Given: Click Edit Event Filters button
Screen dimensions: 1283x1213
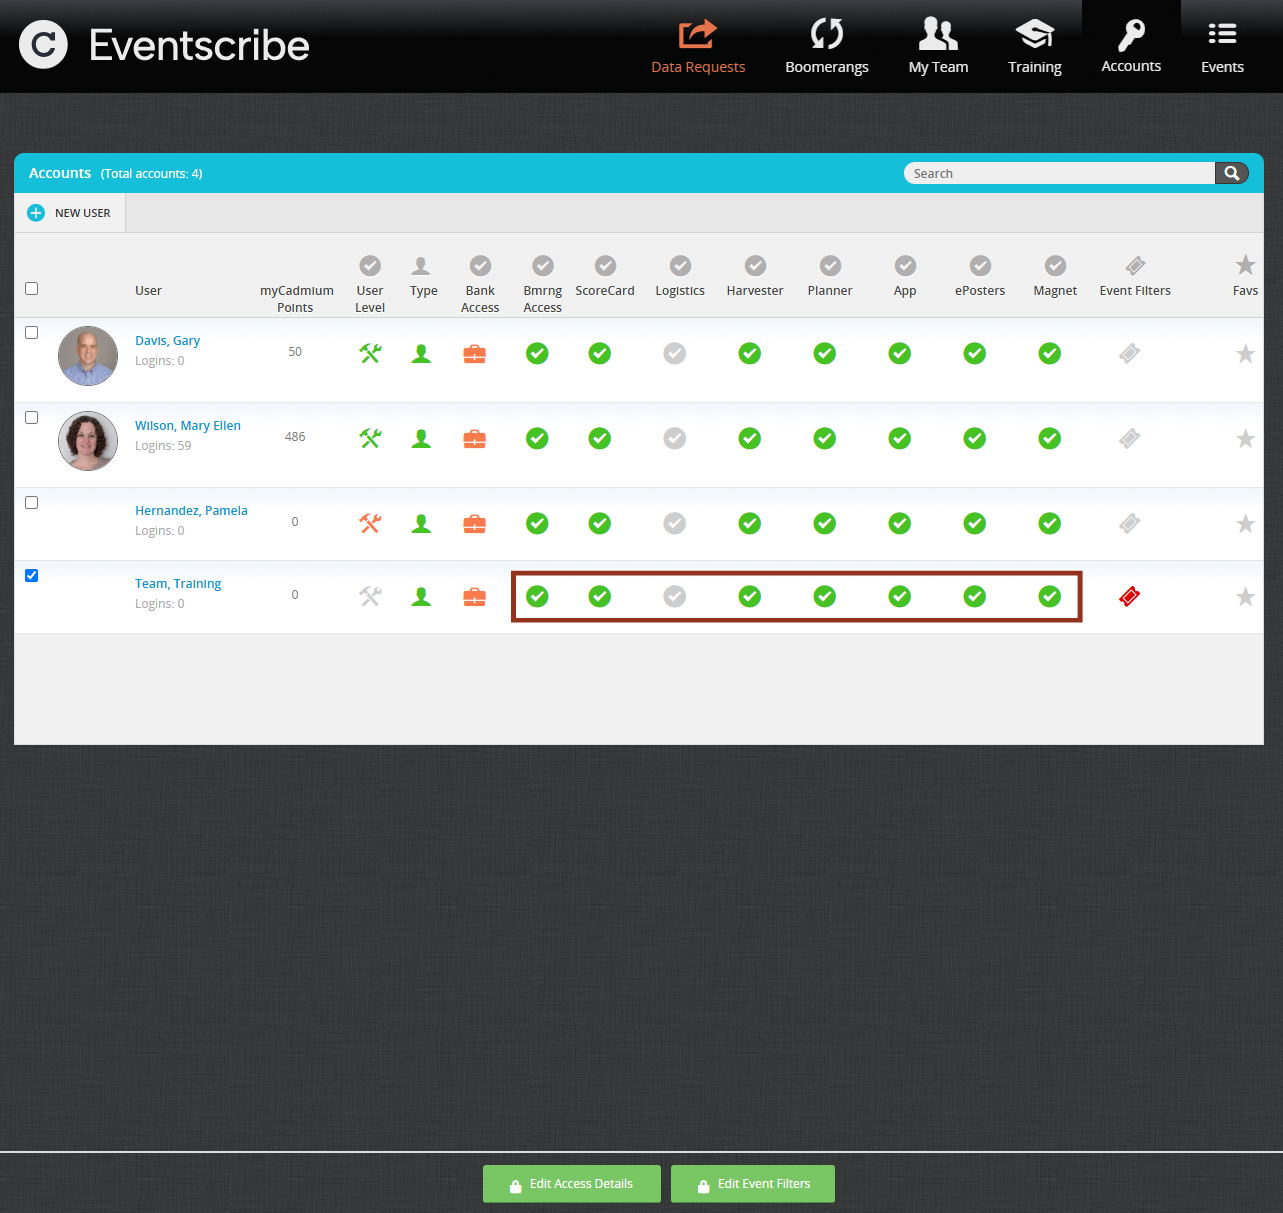Looking at the screenshot, I should tap(753, 1184).
